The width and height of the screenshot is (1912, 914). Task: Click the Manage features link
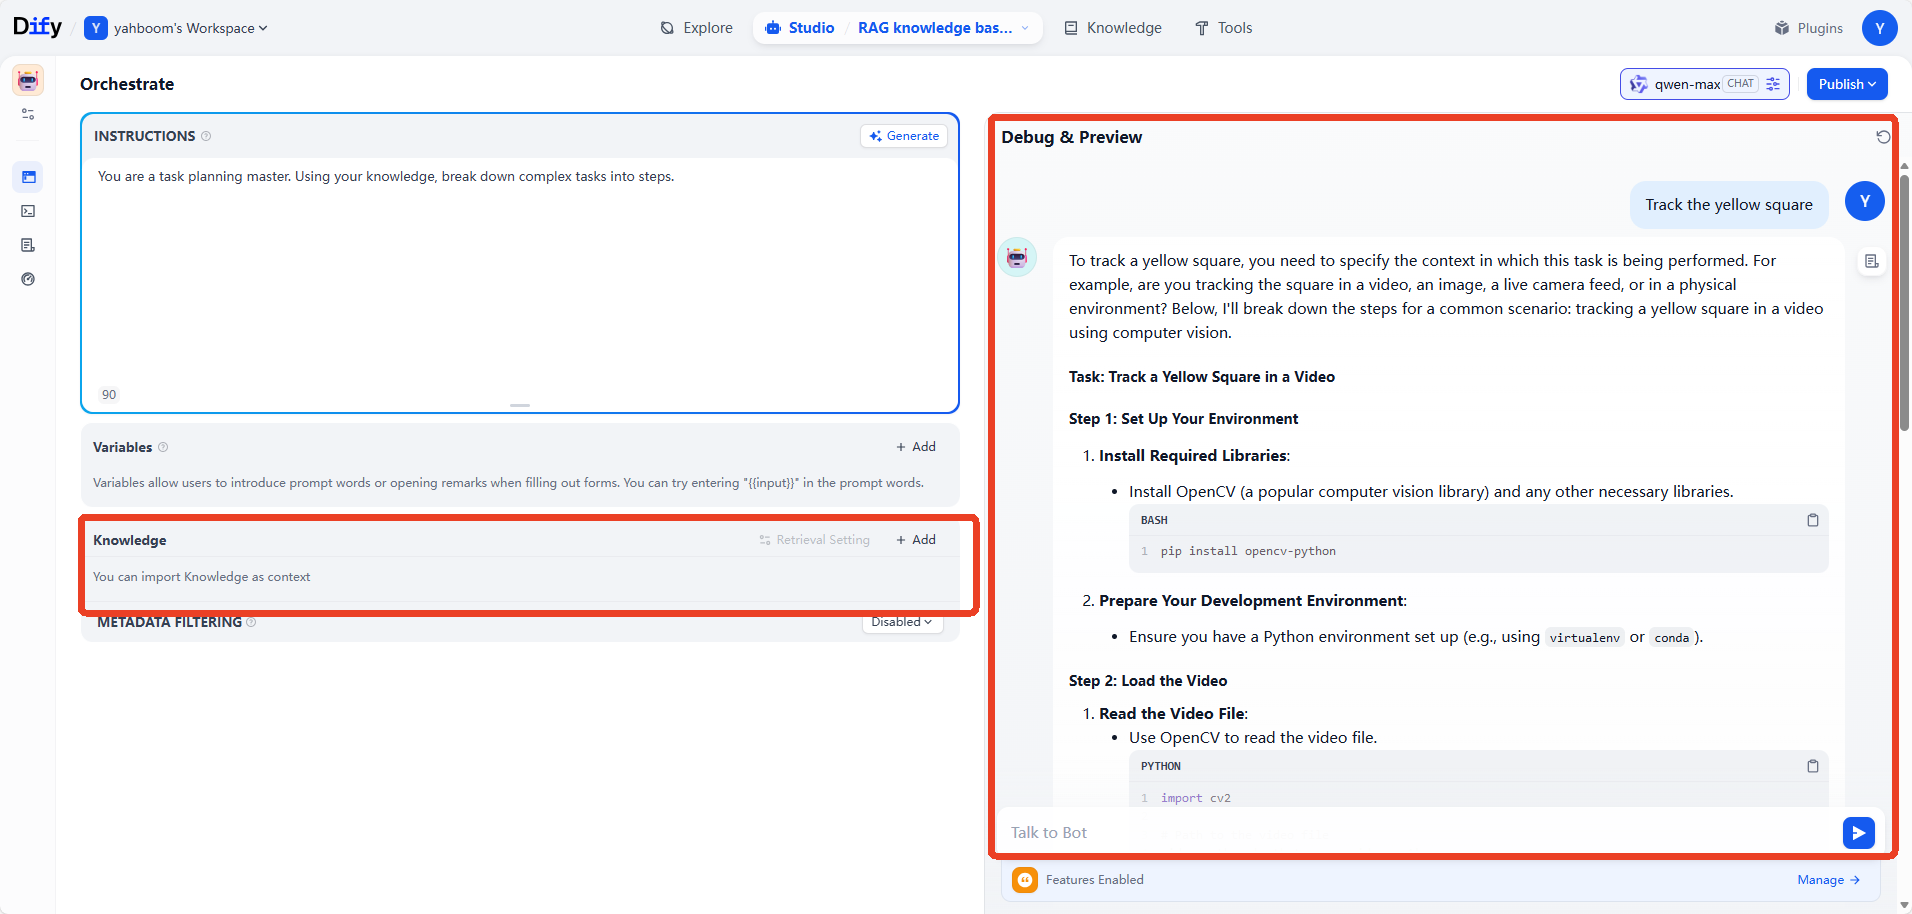pos(1828,880)
